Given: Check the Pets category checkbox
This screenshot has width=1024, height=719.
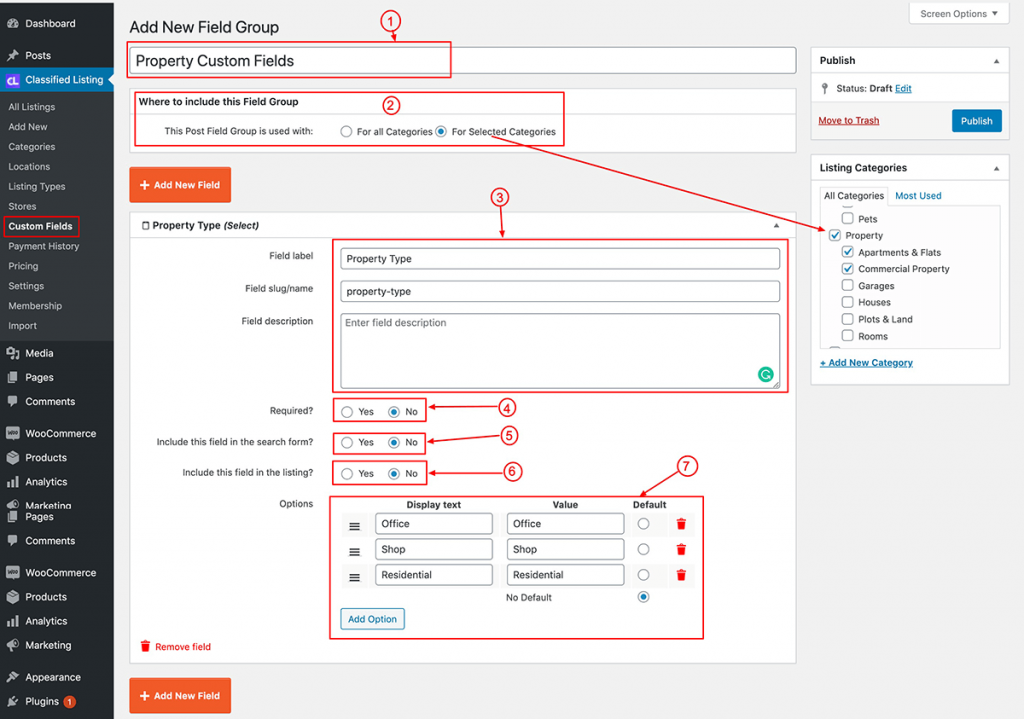Looking at the screenshot, I should pyautogui.click(x=848, y=218).
